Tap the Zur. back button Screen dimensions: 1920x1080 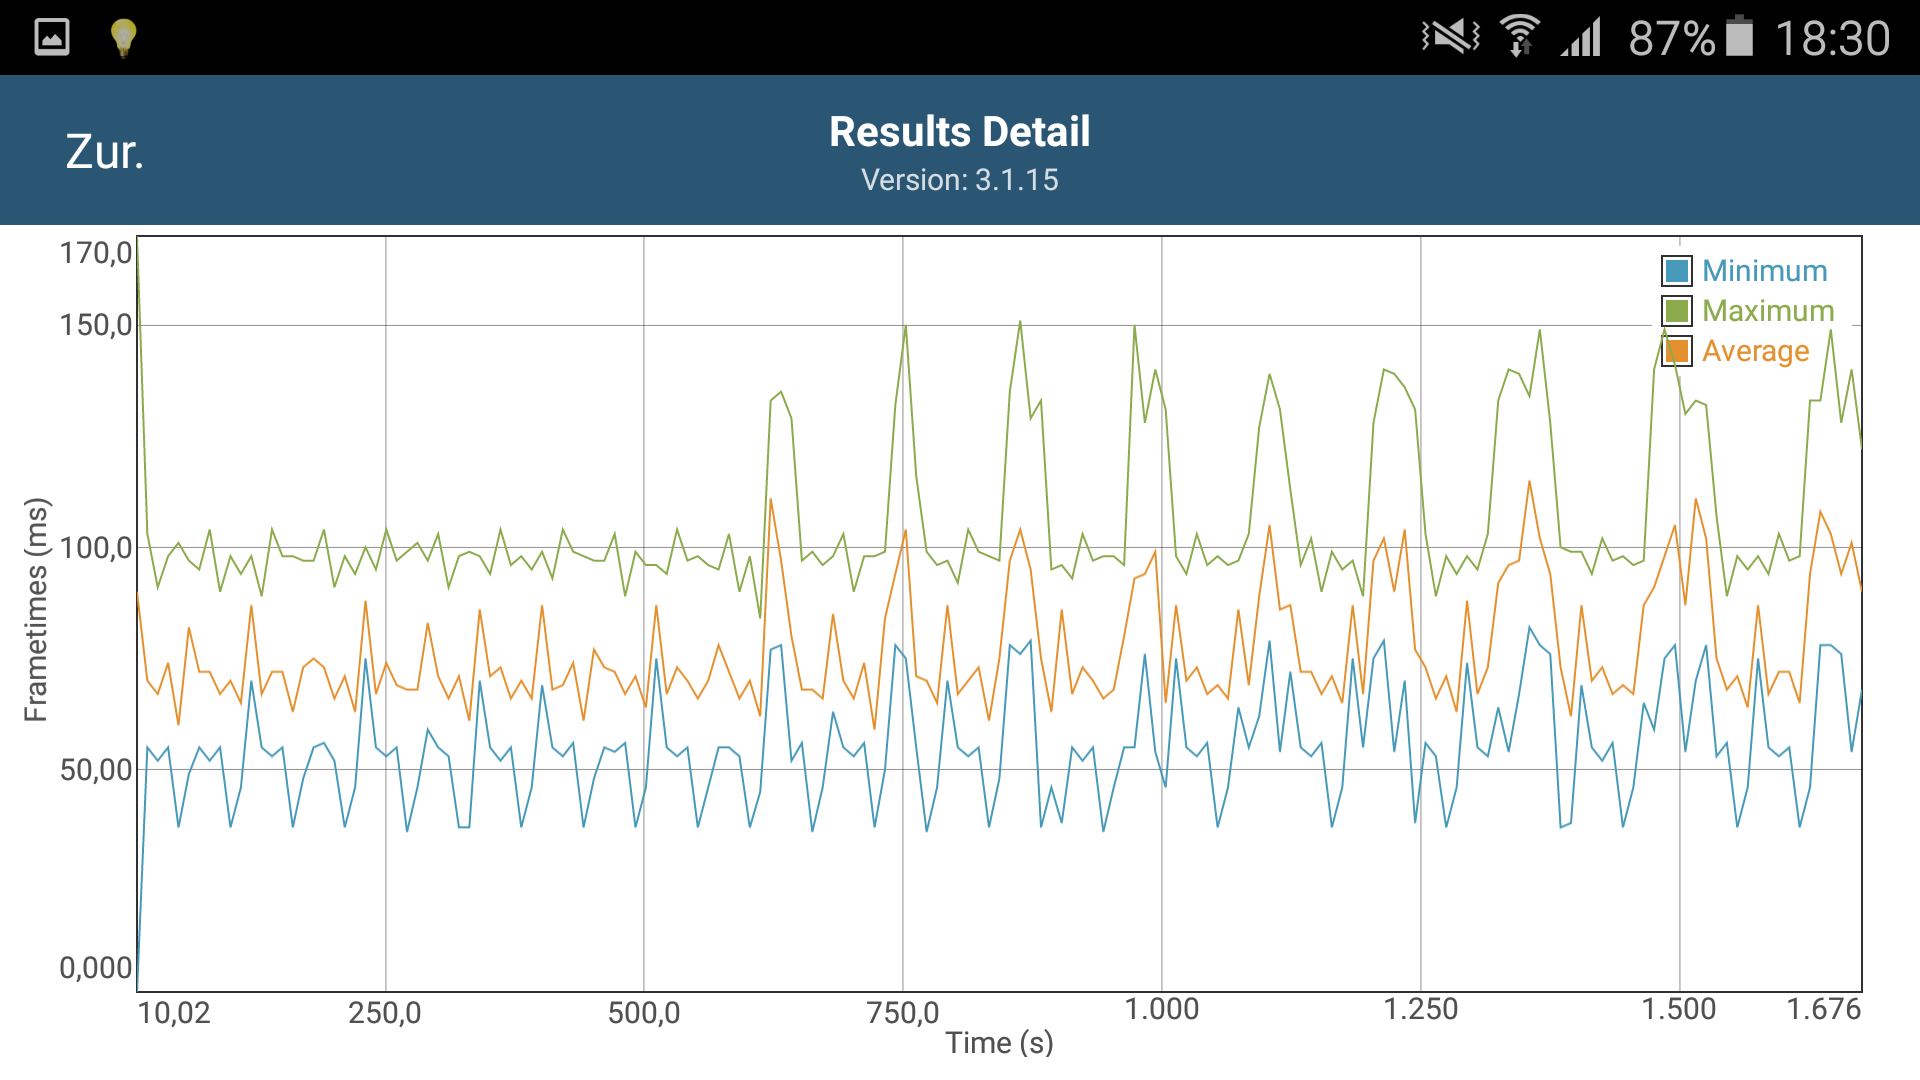point(105,152)
